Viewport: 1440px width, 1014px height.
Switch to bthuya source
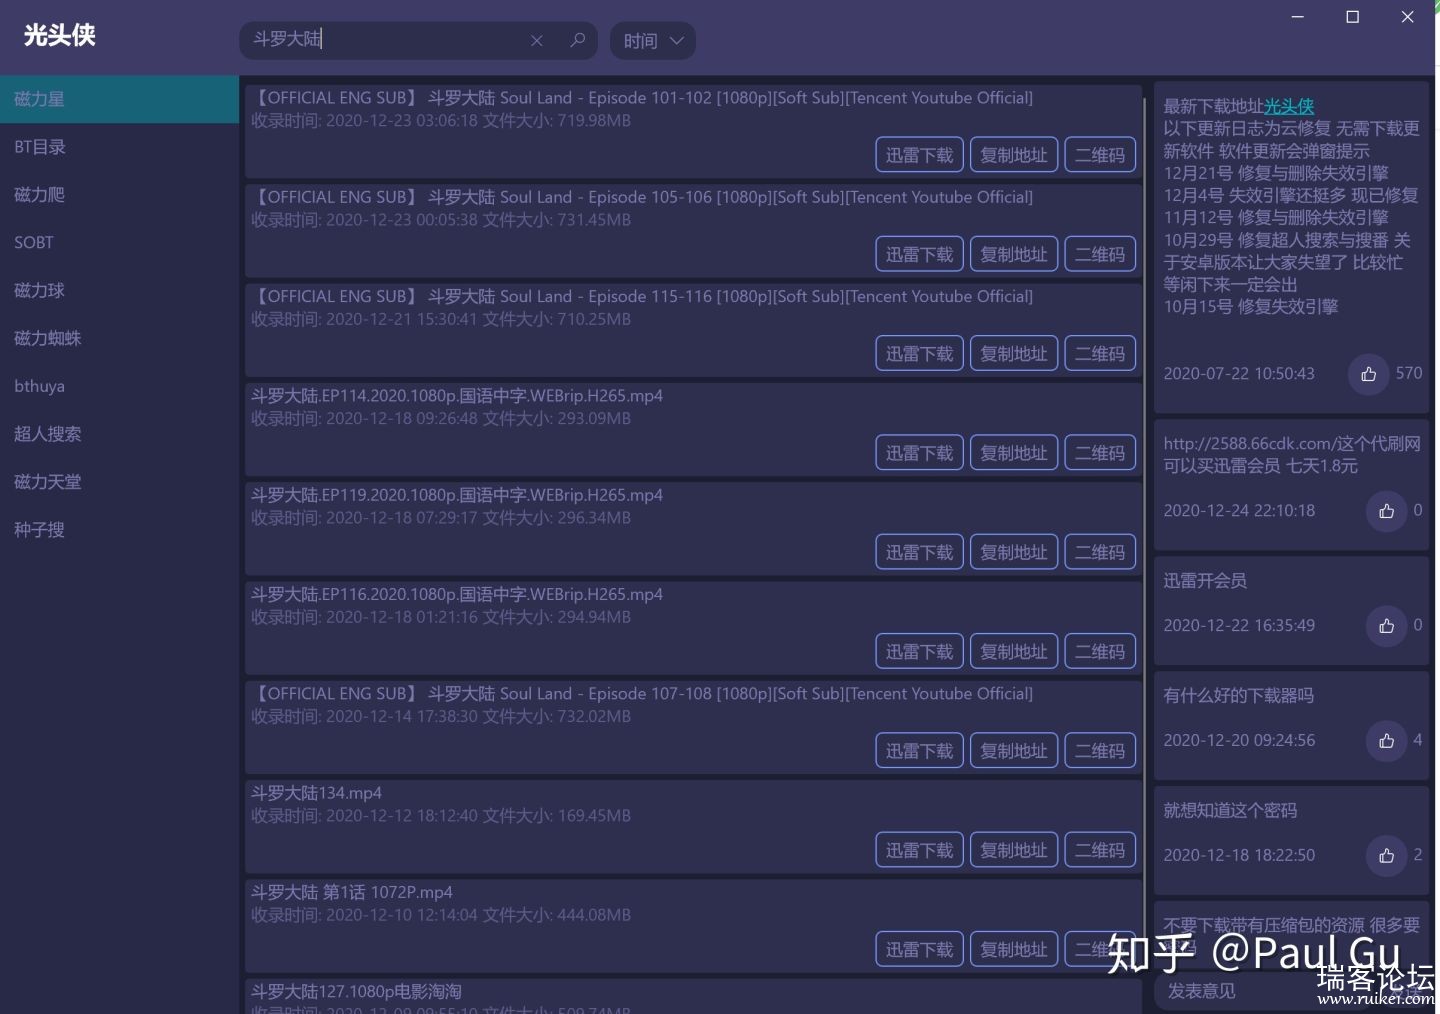pos(119,387)
